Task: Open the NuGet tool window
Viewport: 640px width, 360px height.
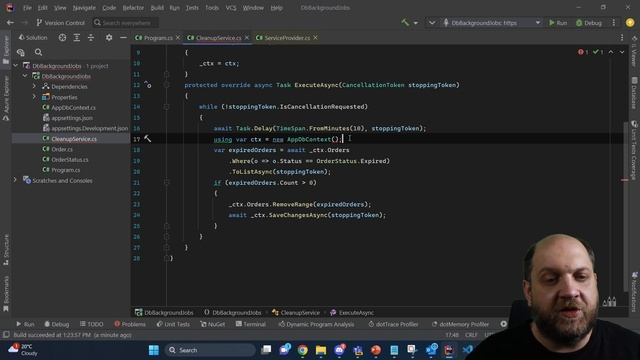Action: (212, 324)
